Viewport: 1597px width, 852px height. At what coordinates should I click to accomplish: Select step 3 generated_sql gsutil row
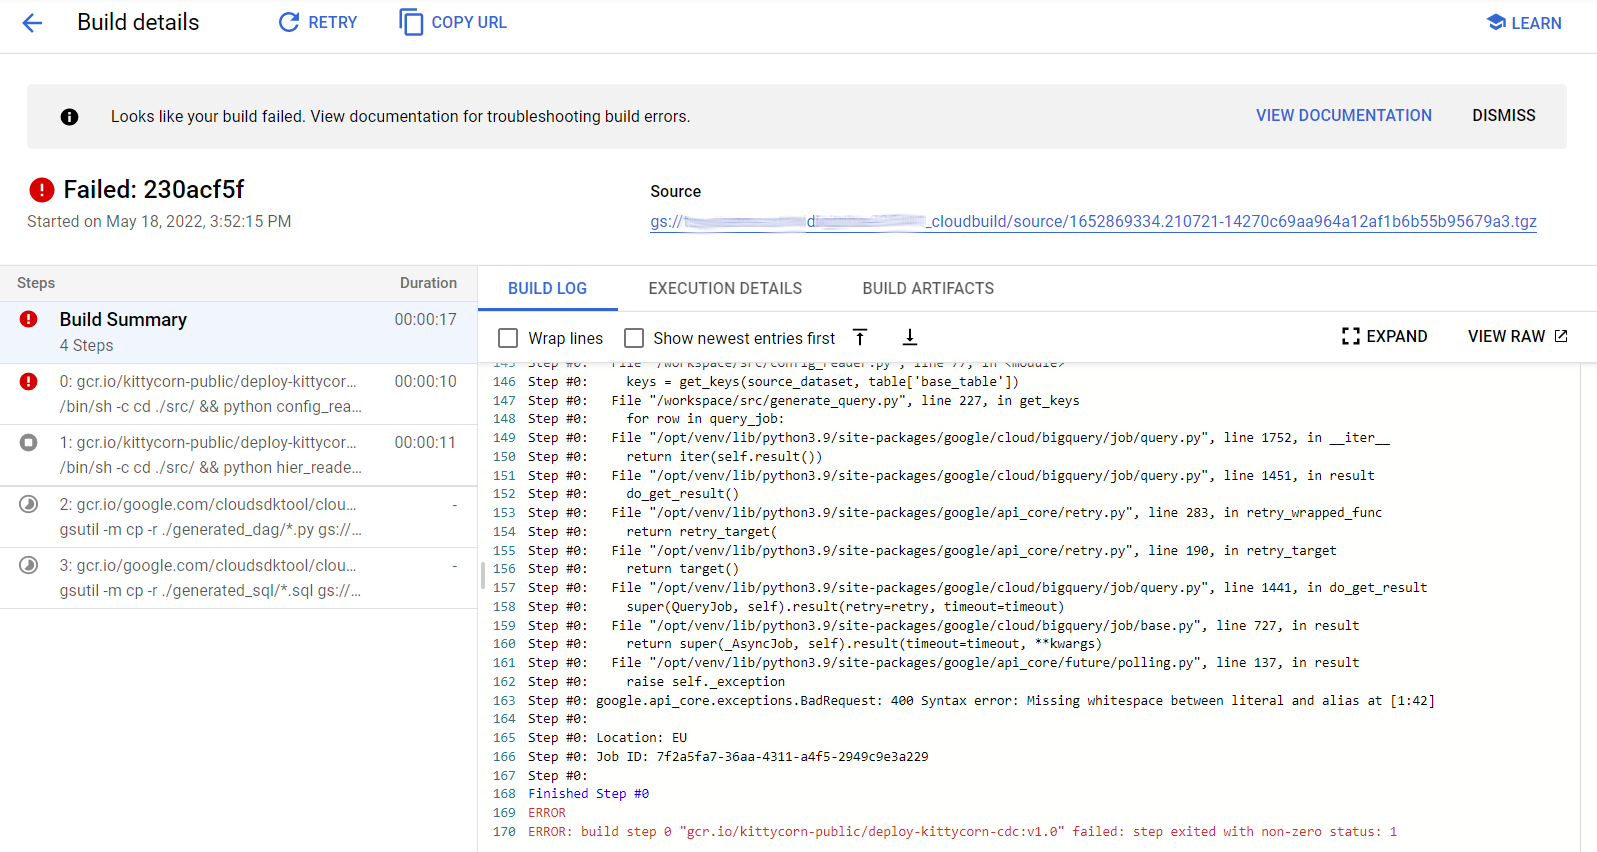click(x=238, y=578)
